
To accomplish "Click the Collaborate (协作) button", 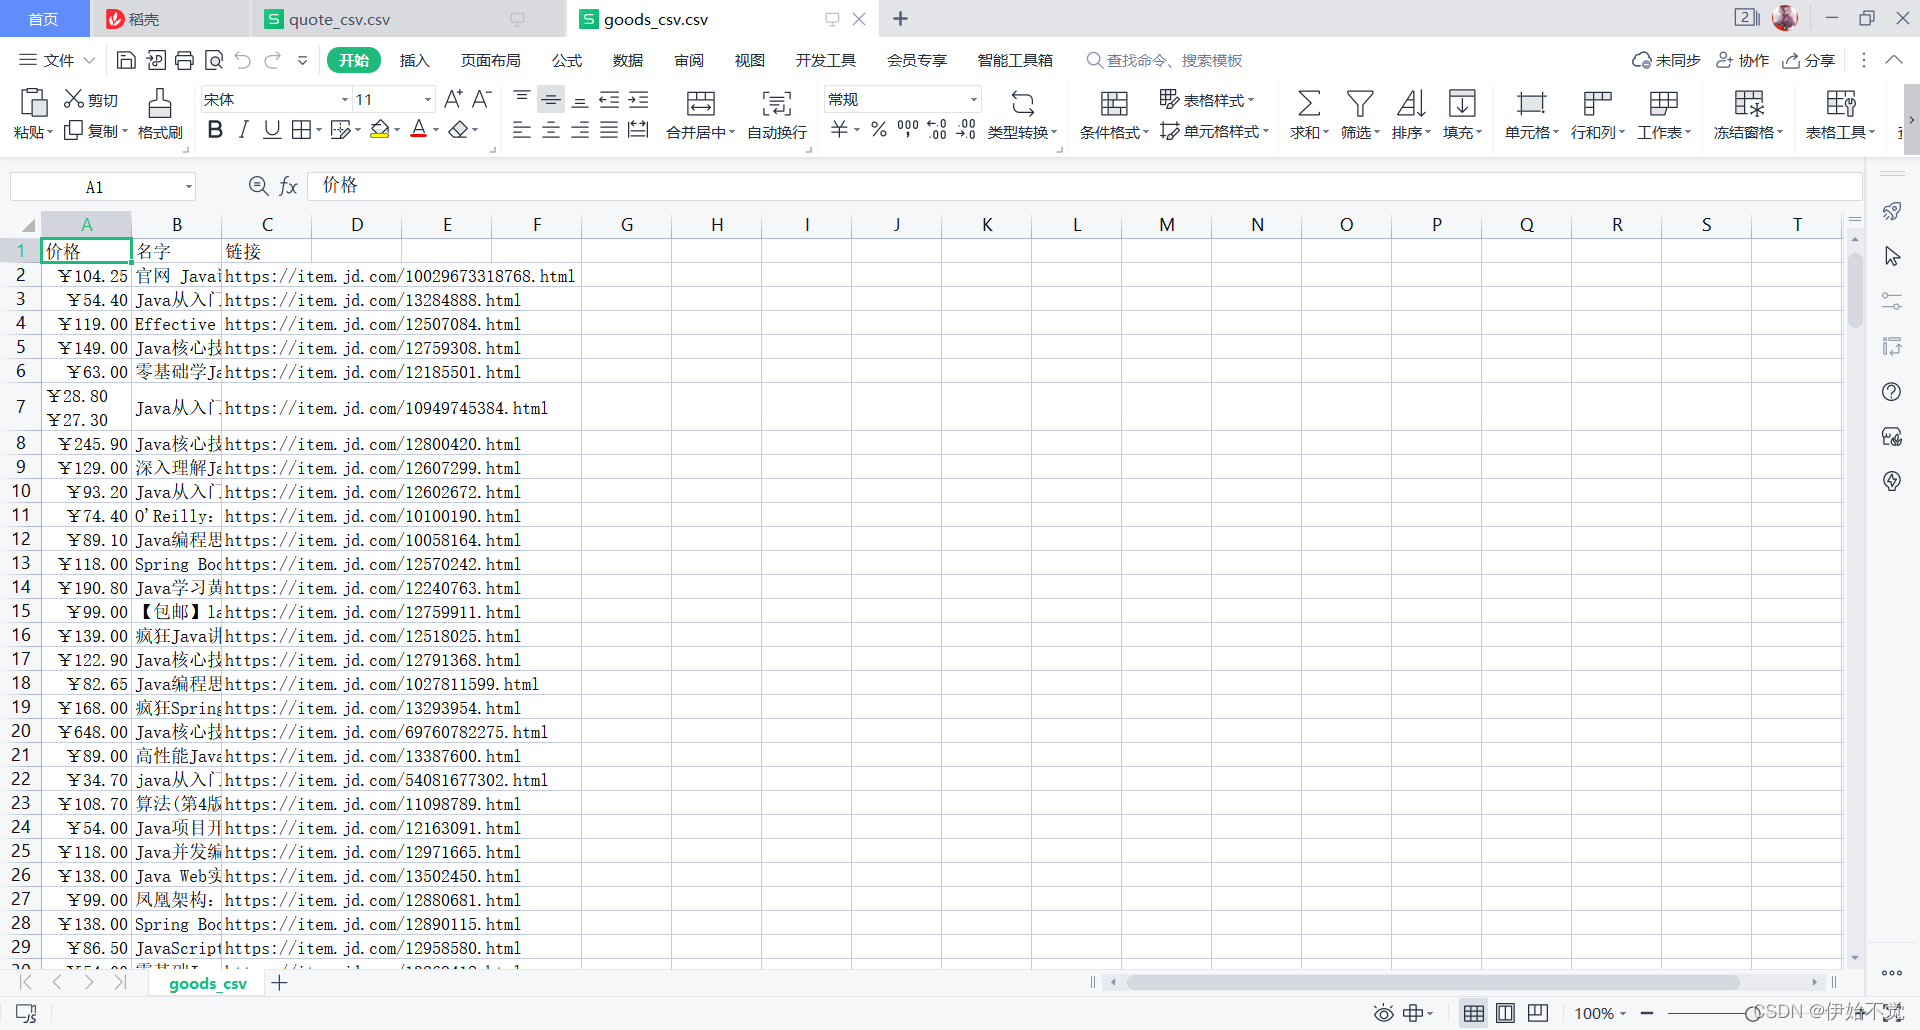I will [1743, 60].
